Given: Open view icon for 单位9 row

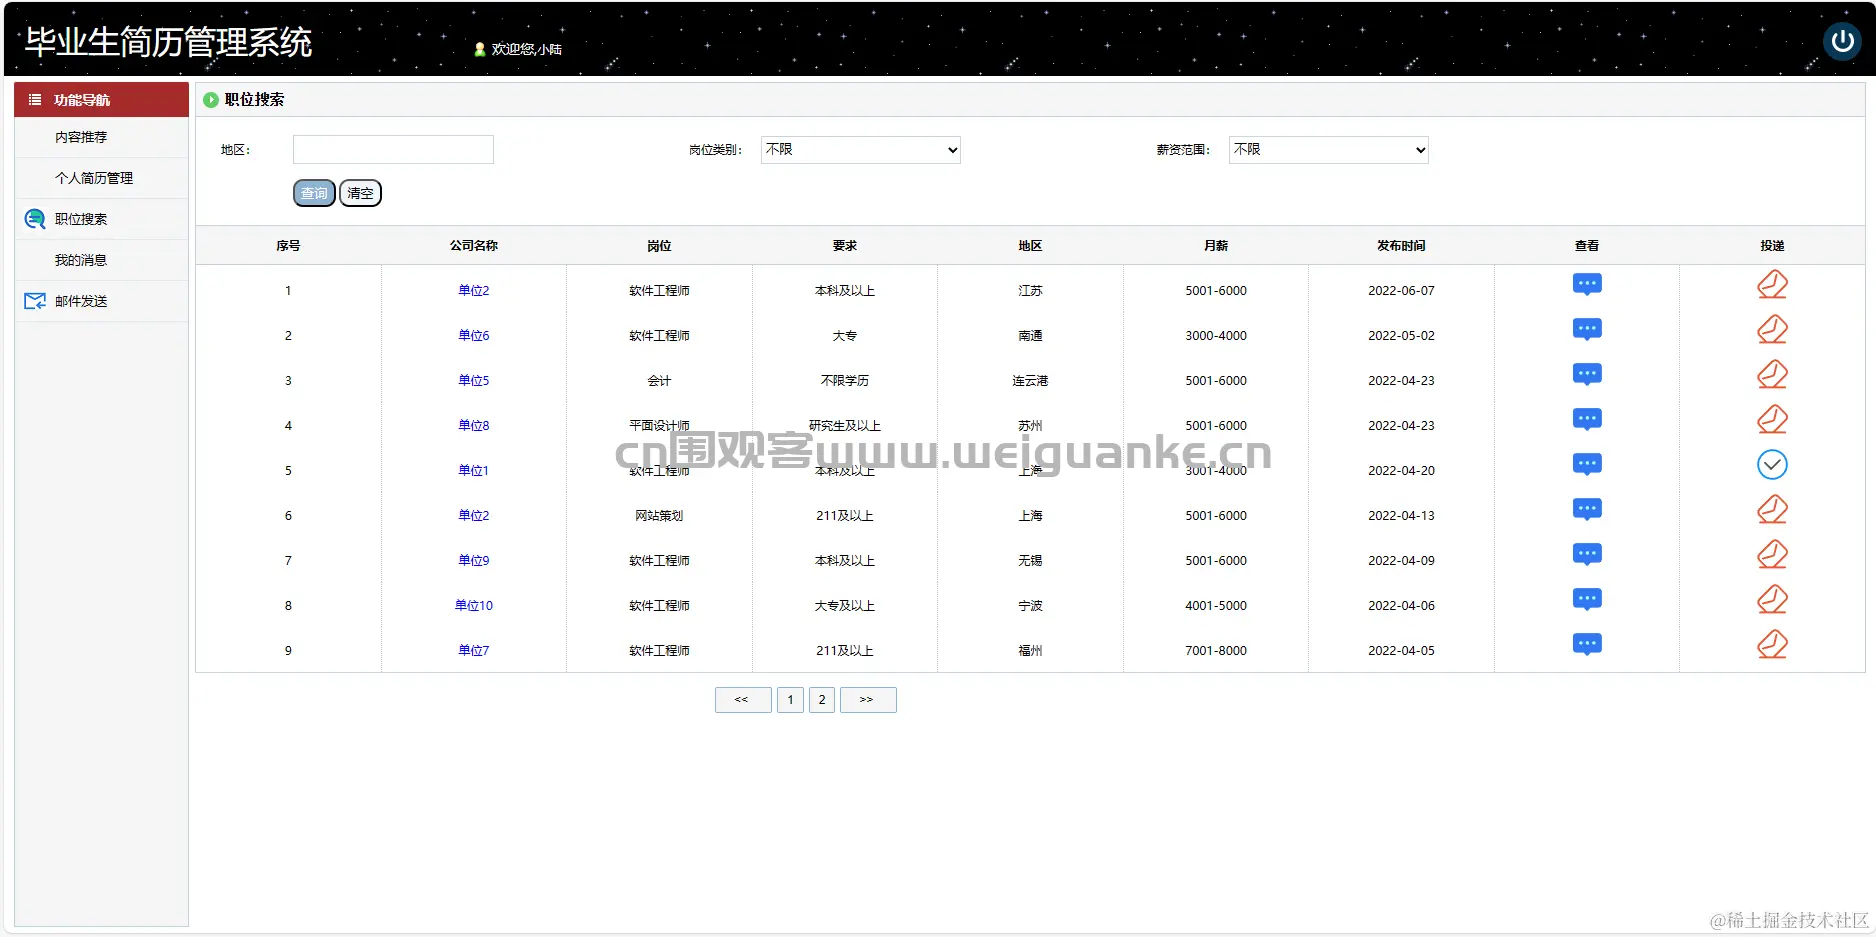Looking at the screenshot, I should click(x=1587, y=555).
